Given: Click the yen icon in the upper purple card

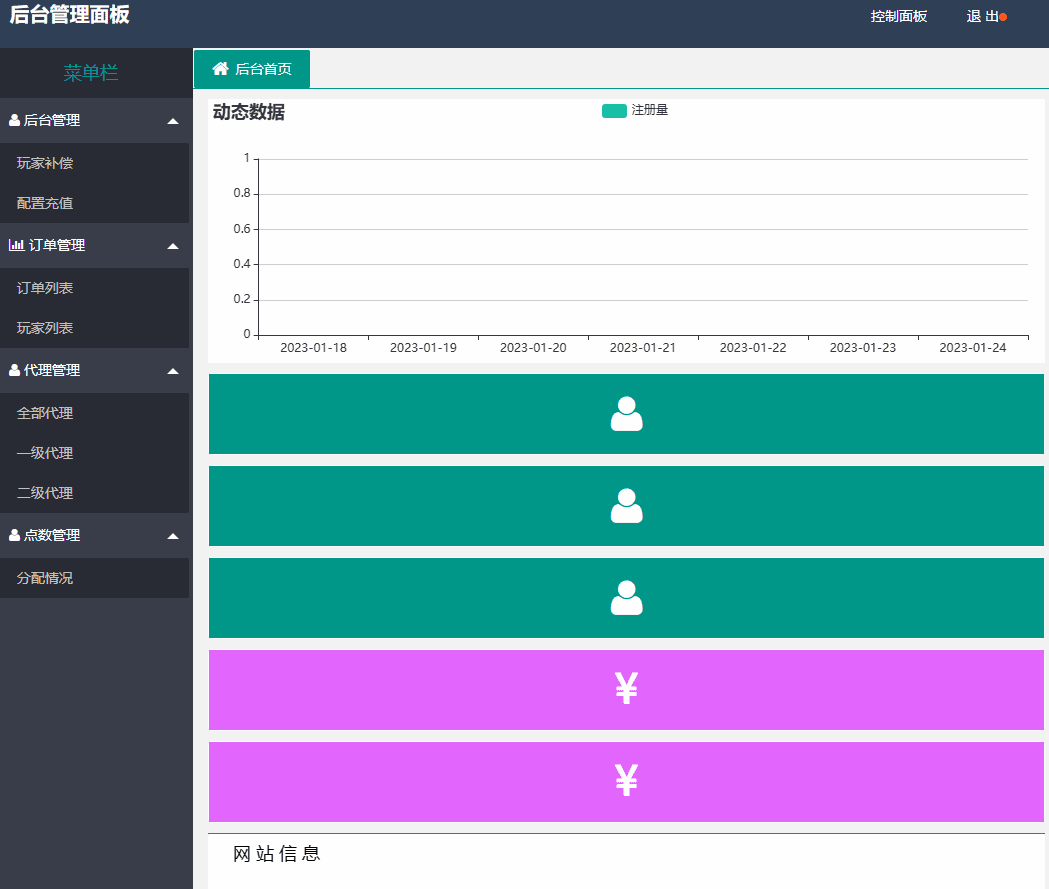Looking at the screenshot, I should [x=626, y=689].
